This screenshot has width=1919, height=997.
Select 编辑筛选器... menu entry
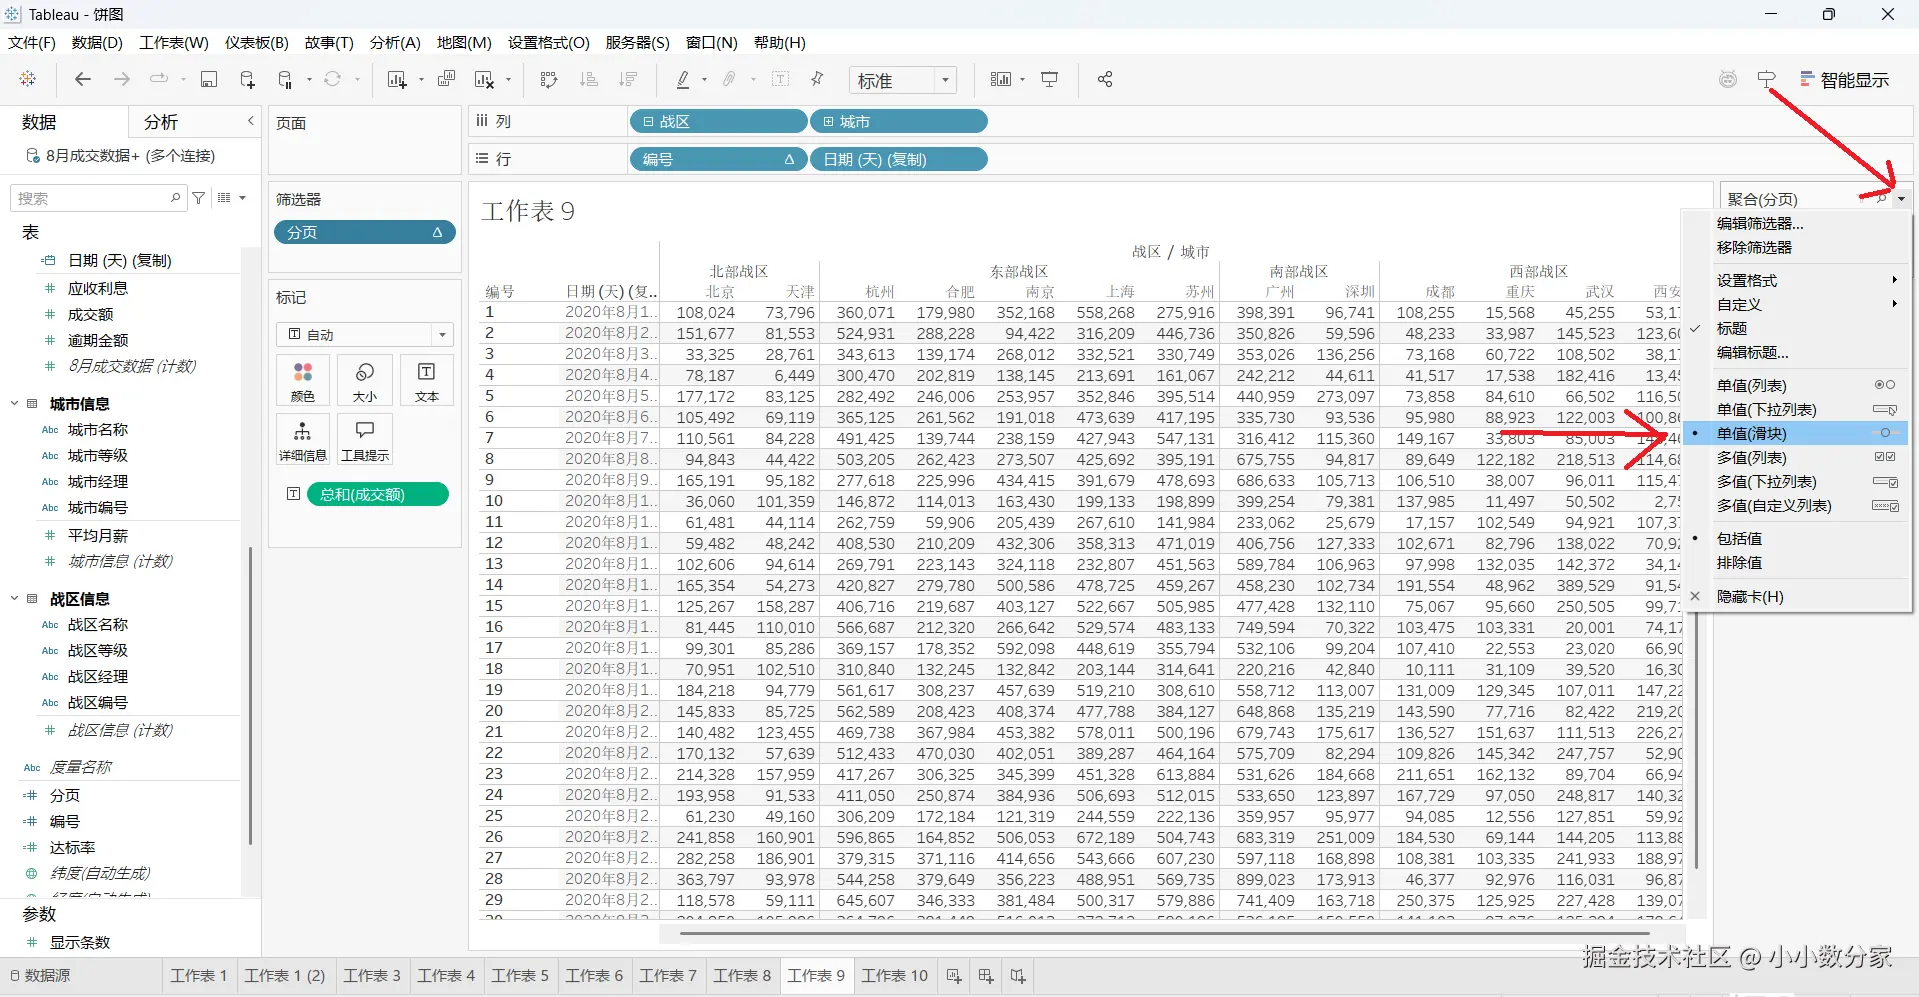(1796, 223)
